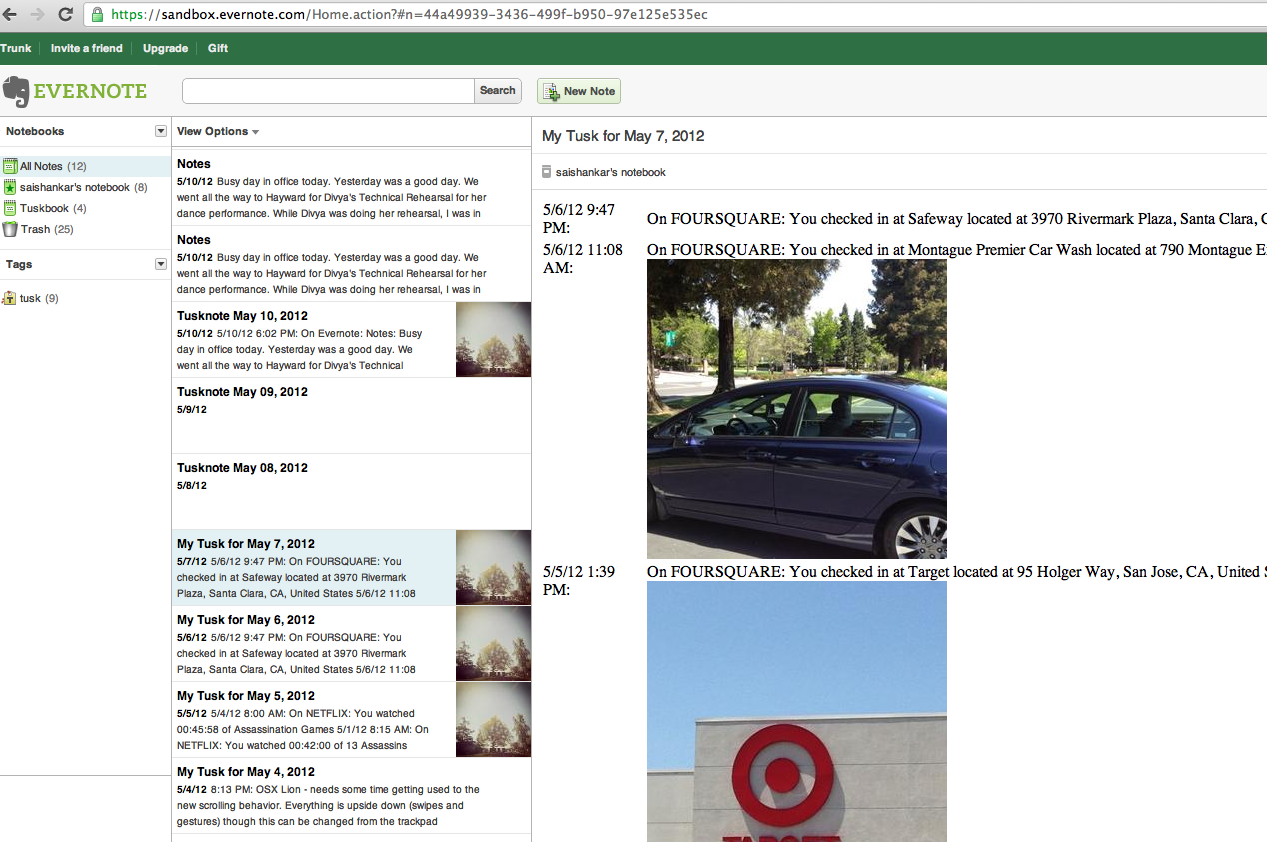Create a note with the New Note button

pos(579,91)
